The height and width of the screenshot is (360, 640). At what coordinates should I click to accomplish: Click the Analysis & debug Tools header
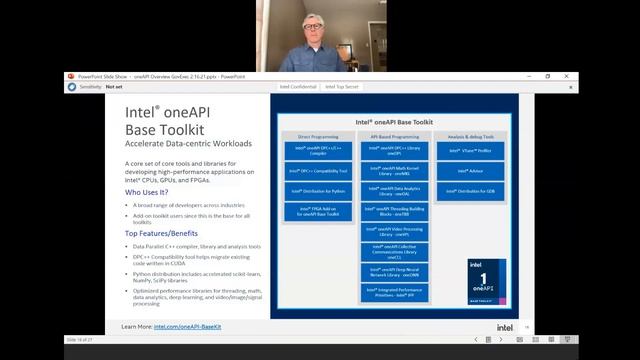click(x=470, y=137)
